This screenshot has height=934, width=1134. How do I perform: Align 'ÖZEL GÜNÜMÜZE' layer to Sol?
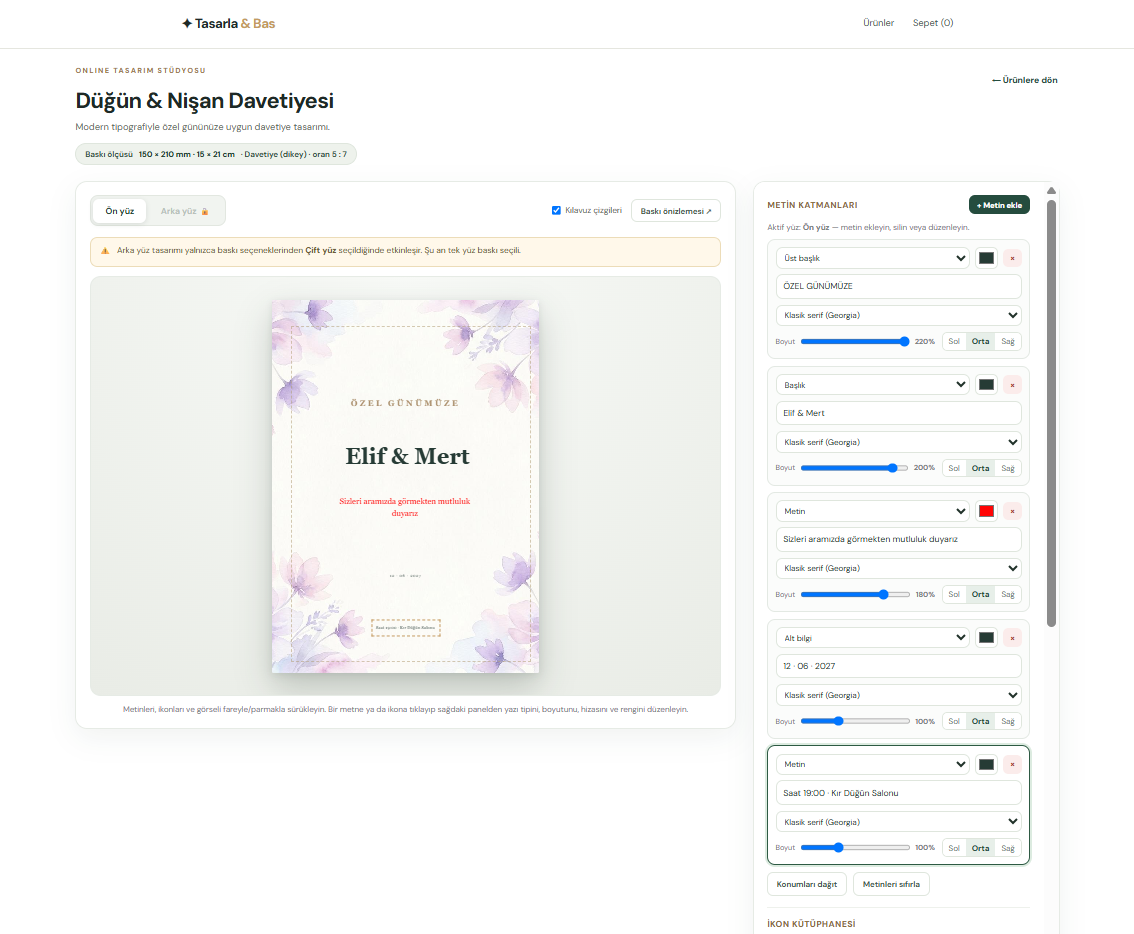[954, 341]
